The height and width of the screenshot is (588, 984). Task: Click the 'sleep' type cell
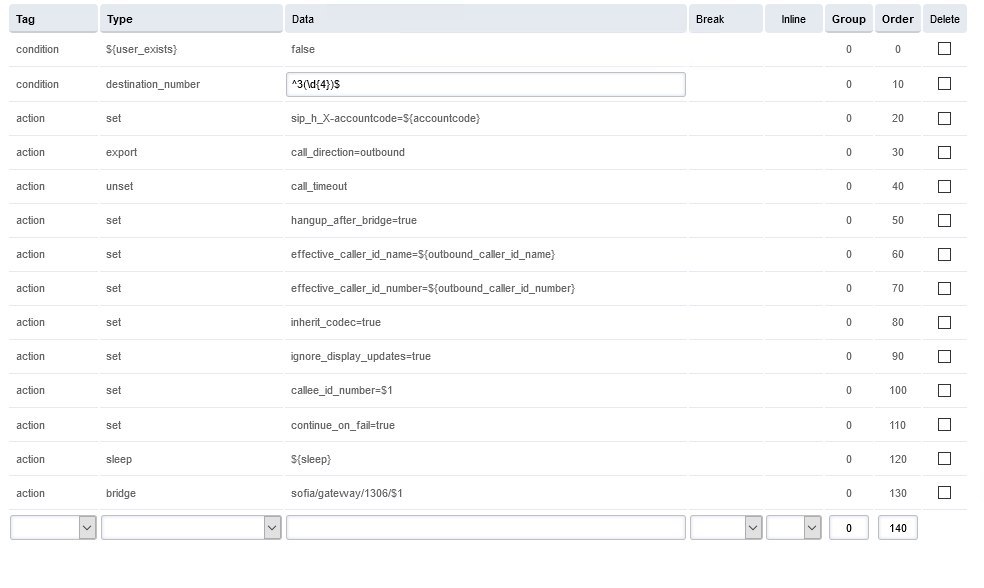[119, 459]
